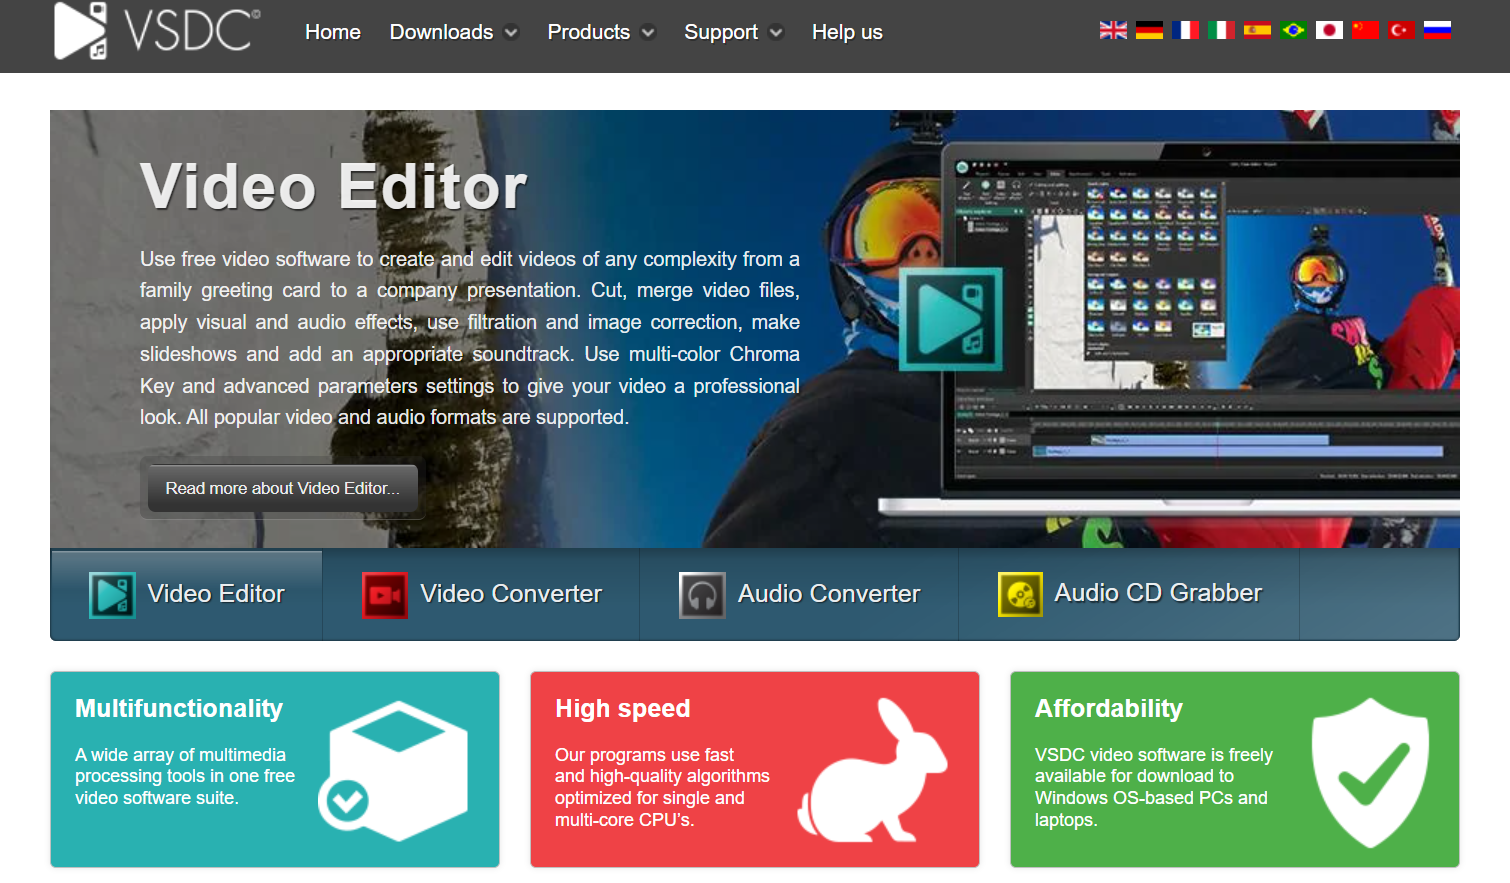Click the High speed heading
This screenshot has width=1510, height=883.
pos(622,708)
